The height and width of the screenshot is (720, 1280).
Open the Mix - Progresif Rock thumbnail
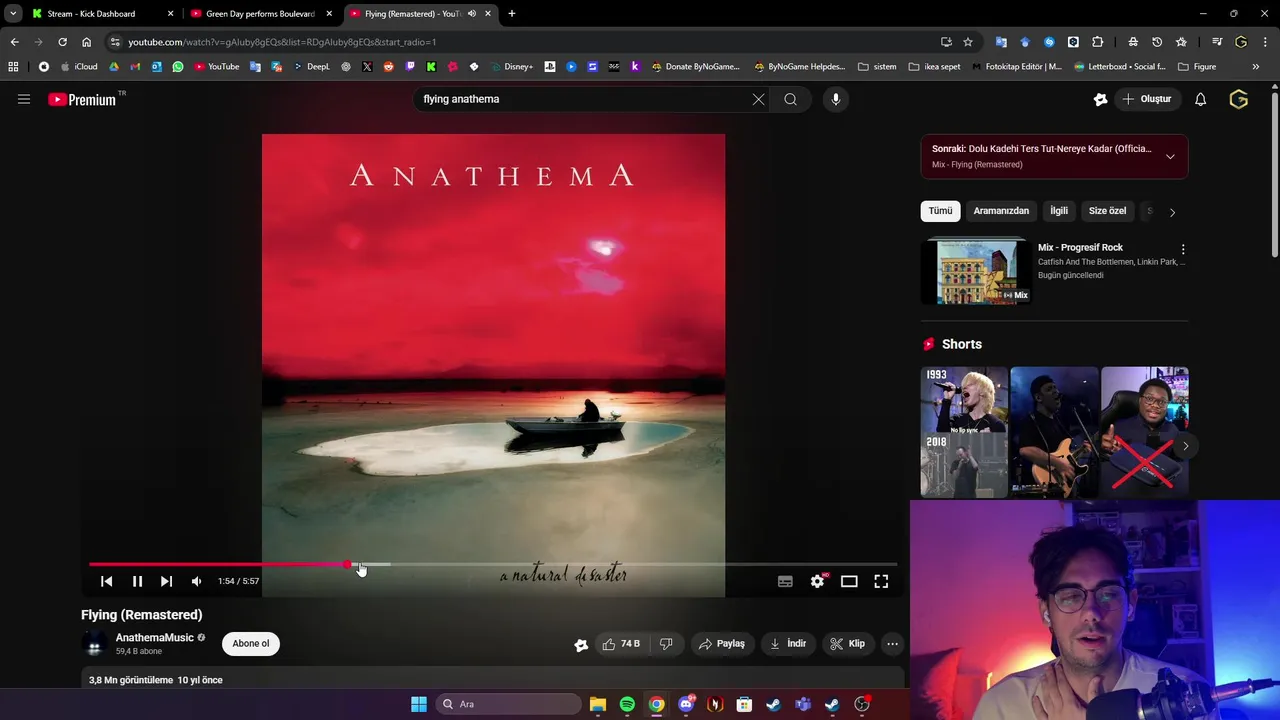click(x=976, y=270)
